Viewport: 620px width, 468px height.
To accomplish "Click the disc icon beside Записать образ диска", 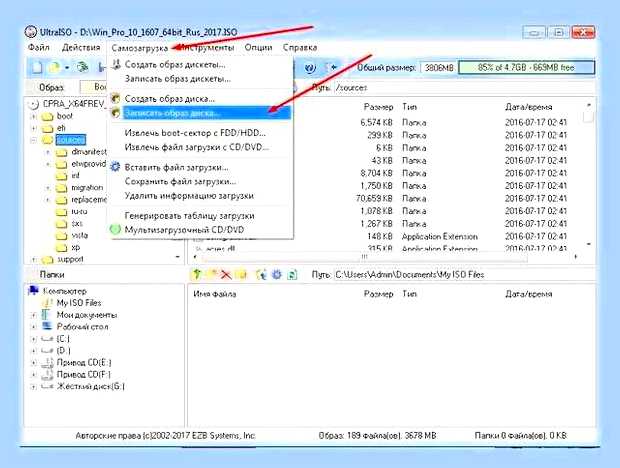I will [x=115, y=113].
